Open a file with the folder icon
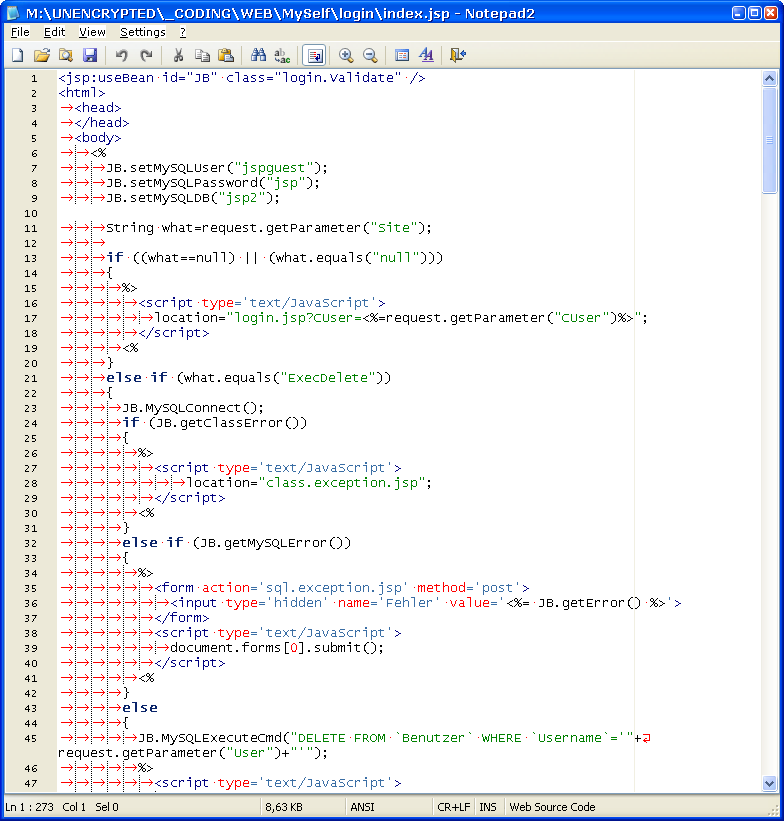Image resolution: width=784 pixels, height=821 pixels. (42, 55)
